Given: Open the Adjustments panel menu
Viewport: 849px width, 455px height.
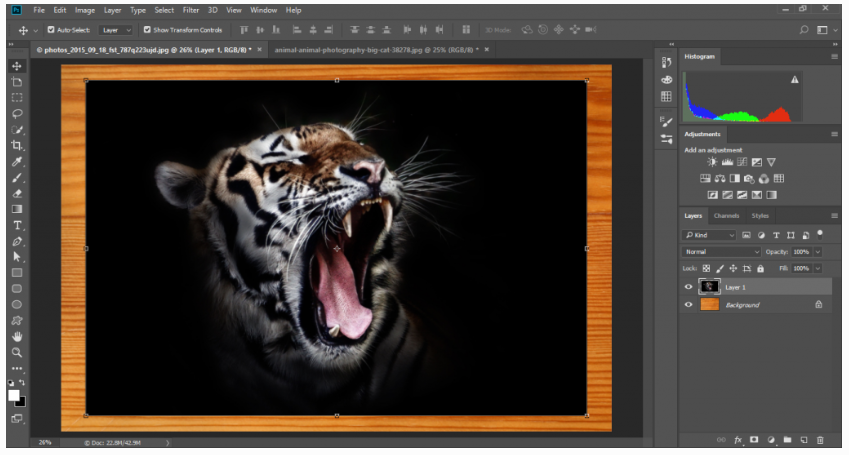Looking at the screenshot, I should [834, 134].
